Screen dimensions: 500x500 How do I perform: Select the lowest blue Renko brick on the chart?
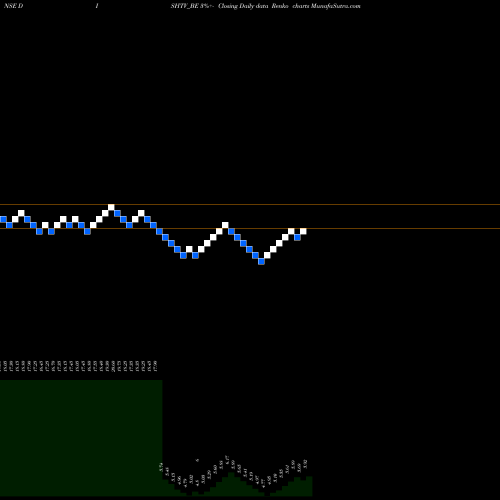point(261,261)
